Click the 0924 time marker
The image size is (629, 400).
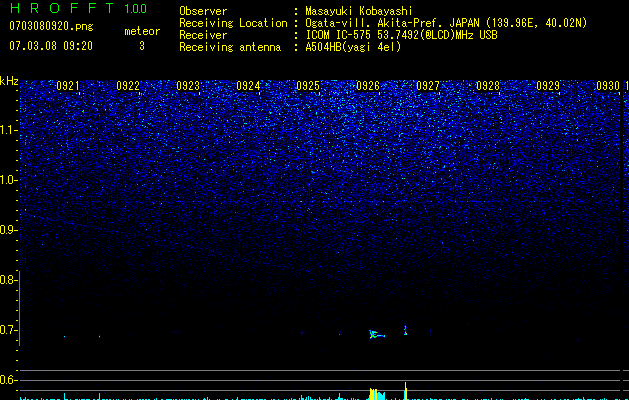pos(248,86)
